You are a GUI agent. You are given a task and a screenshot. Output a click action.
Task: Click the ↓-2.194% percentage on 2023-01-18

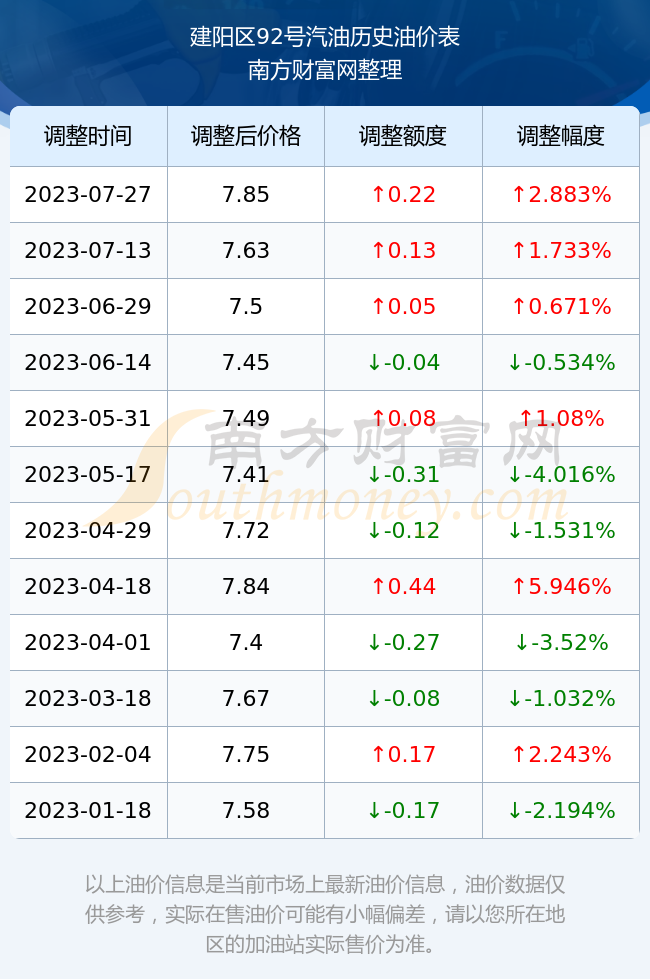tap(561, 811)
